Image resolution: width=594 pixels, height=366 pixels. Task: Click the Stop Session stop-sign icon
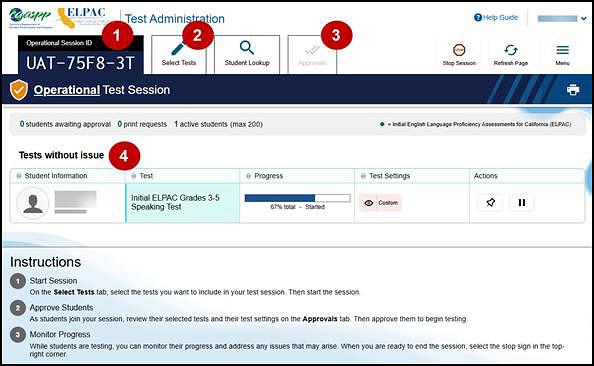click(459, 50)
